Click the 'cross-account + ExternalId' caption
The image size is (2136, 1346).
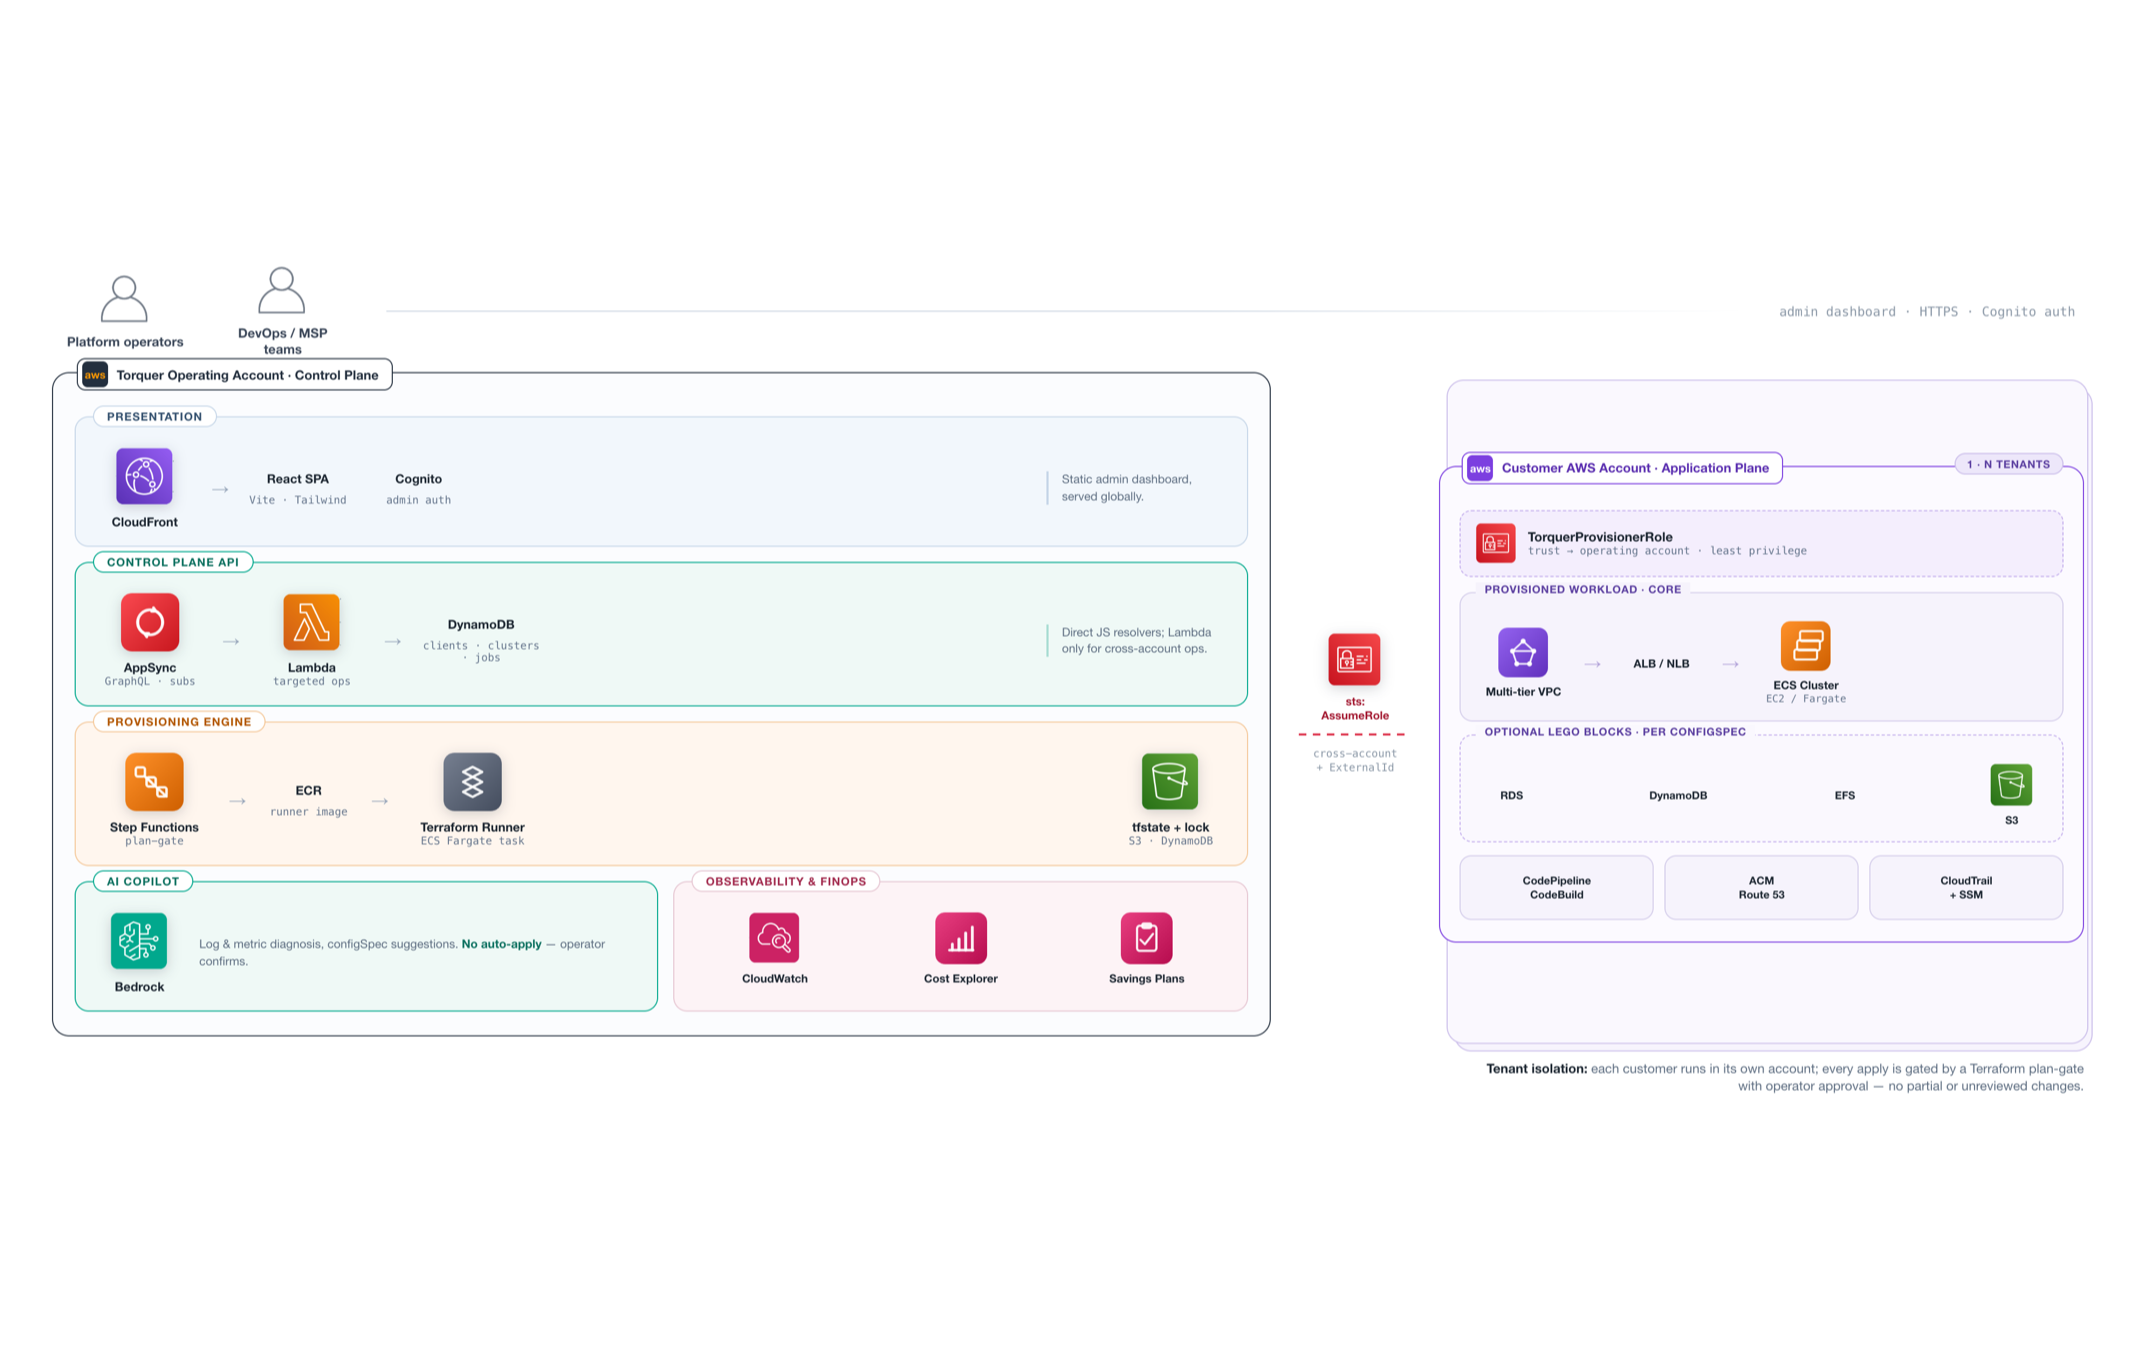click(x=1355, y=760)
